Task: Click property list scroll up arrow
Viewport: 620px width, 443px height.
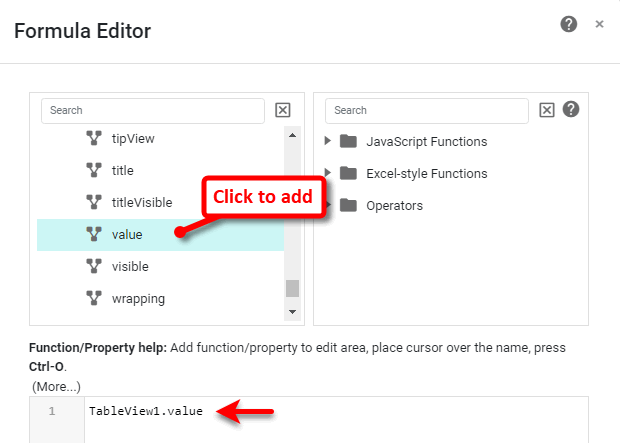Action: (x=292, y=136)
